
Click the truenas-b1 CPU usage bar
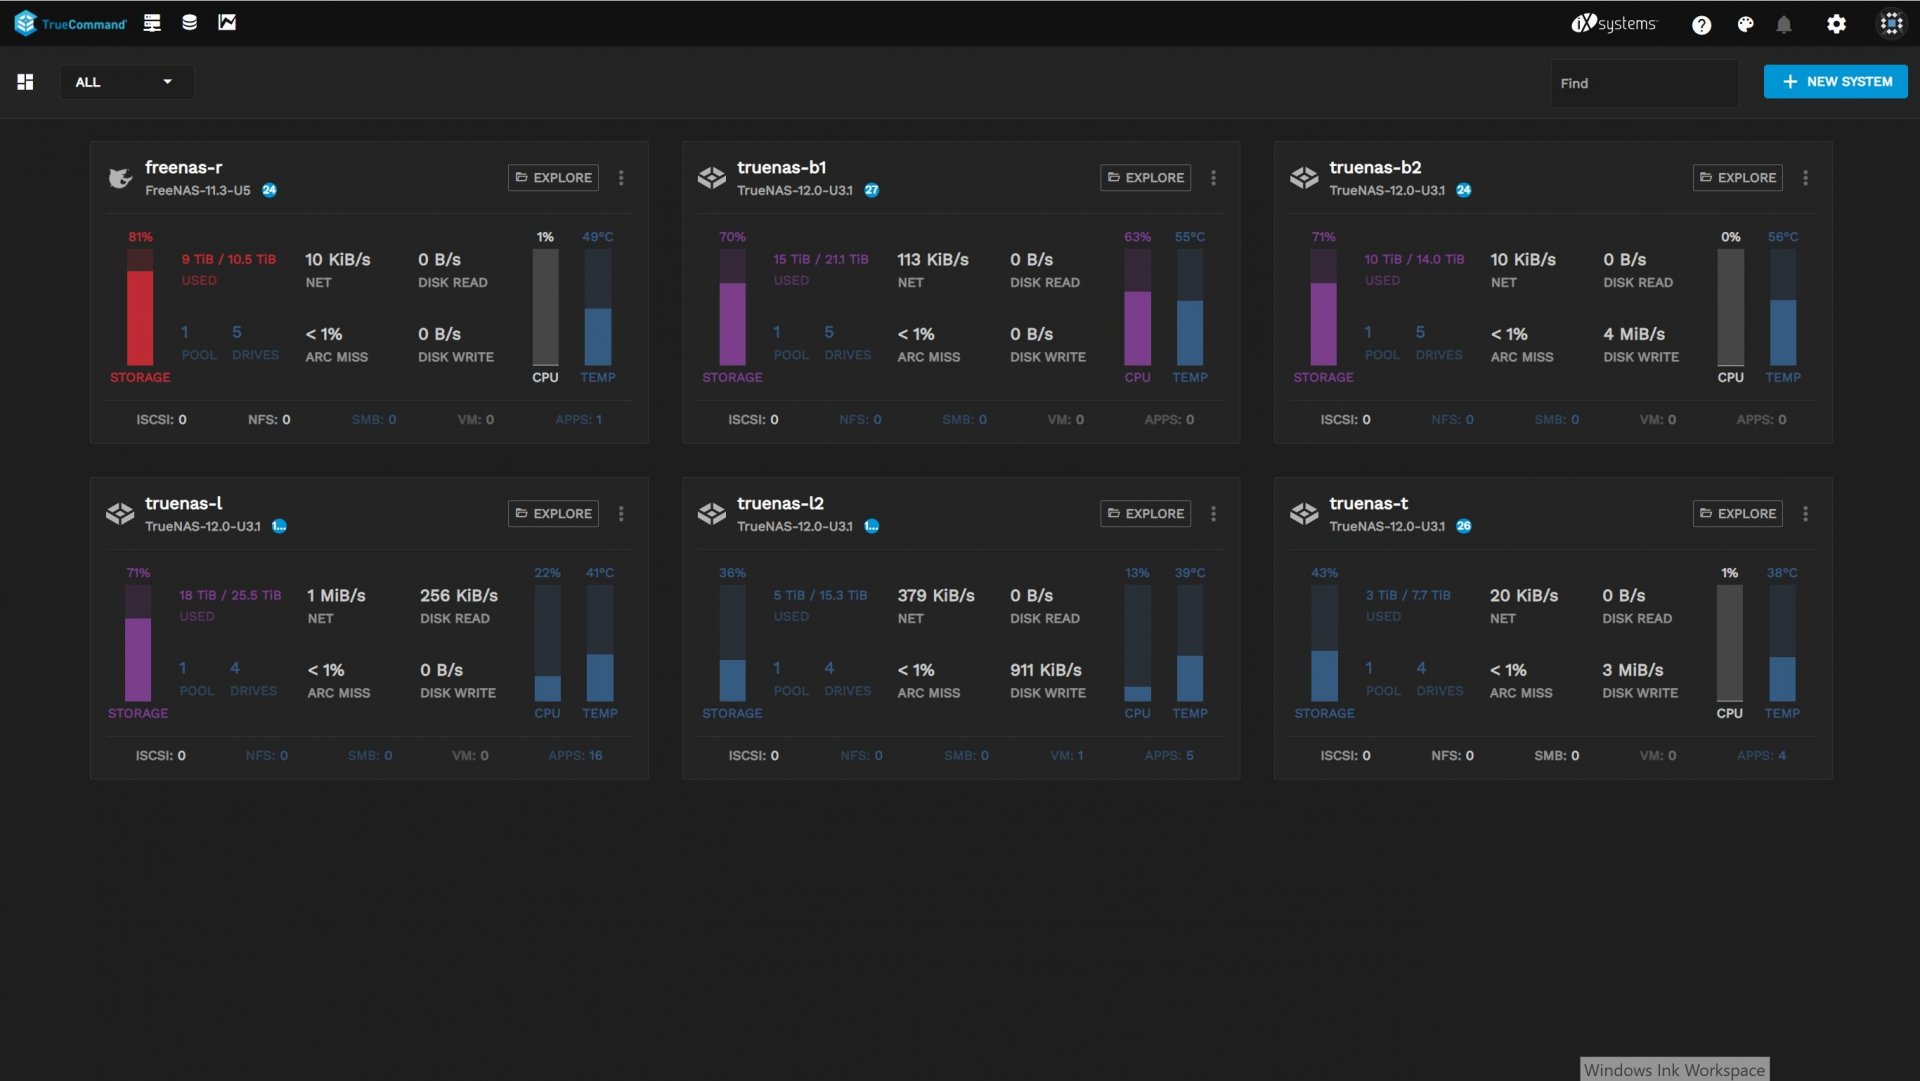(1138, 307)
